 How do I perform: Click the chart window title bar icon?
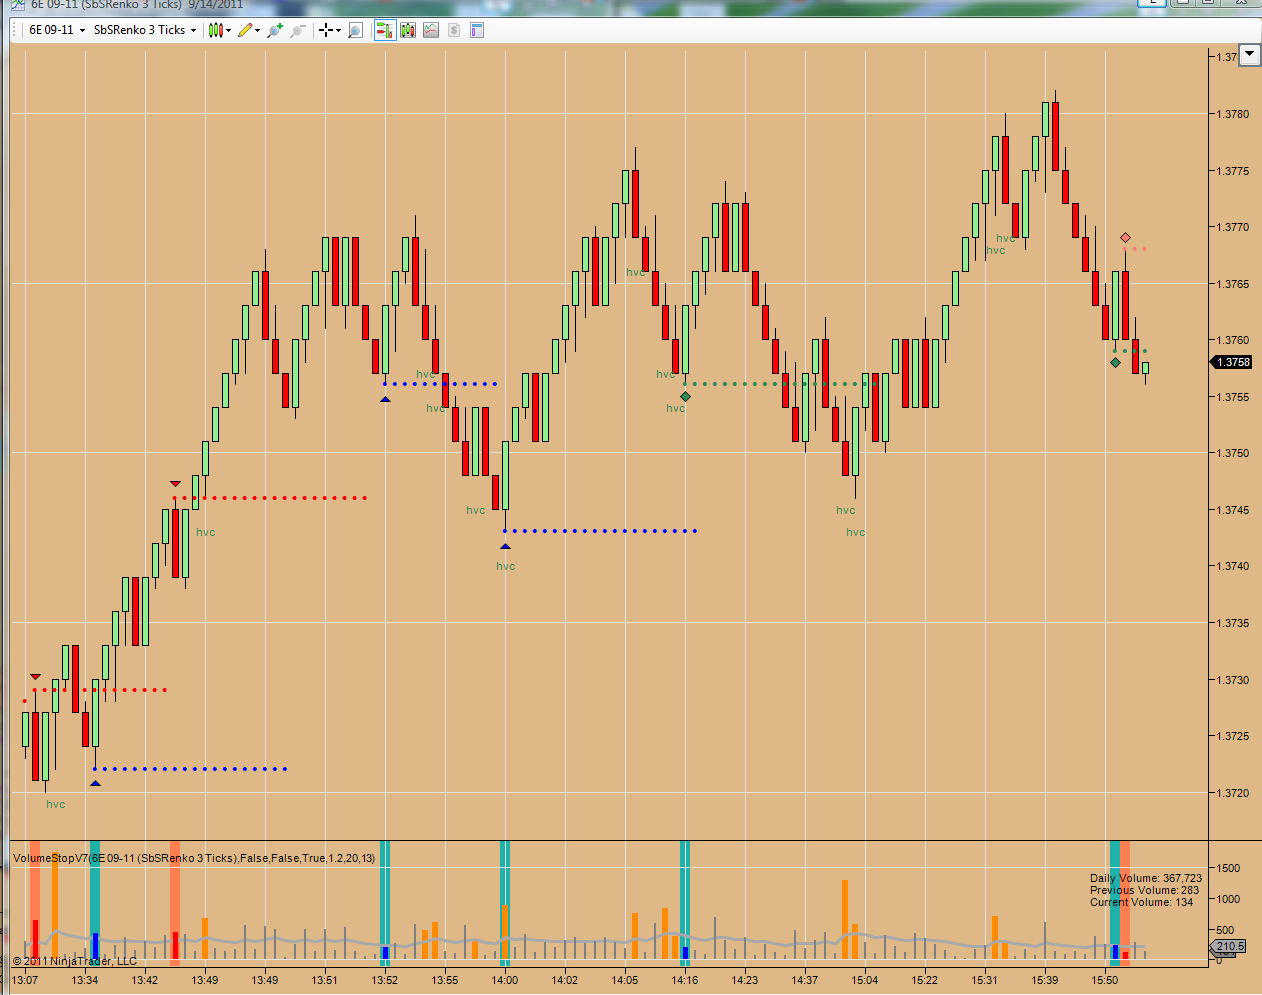[20, 4]
